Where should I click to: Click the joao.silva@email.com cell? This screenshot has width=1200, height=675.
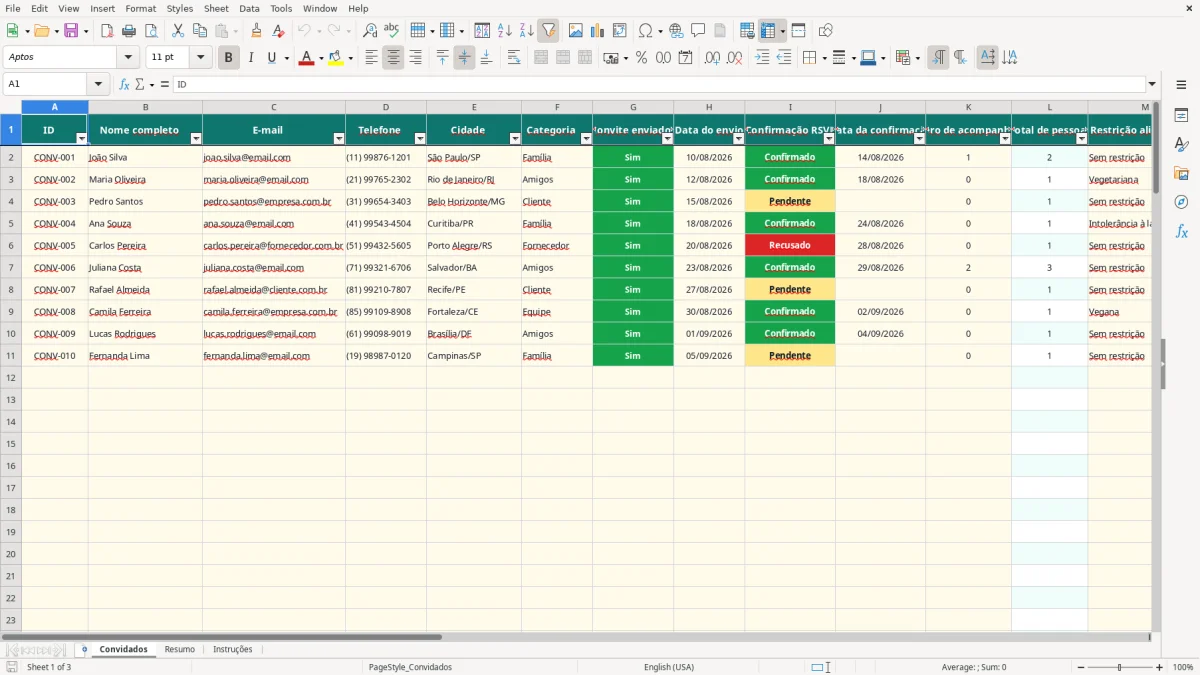pos(274,158)
